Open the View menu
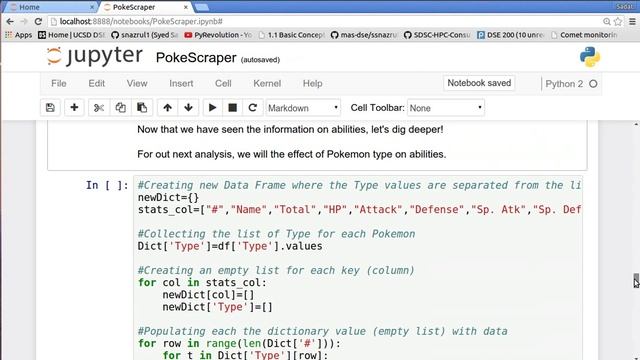The height and width of the screenshot is (360, 640). (137, 84)
